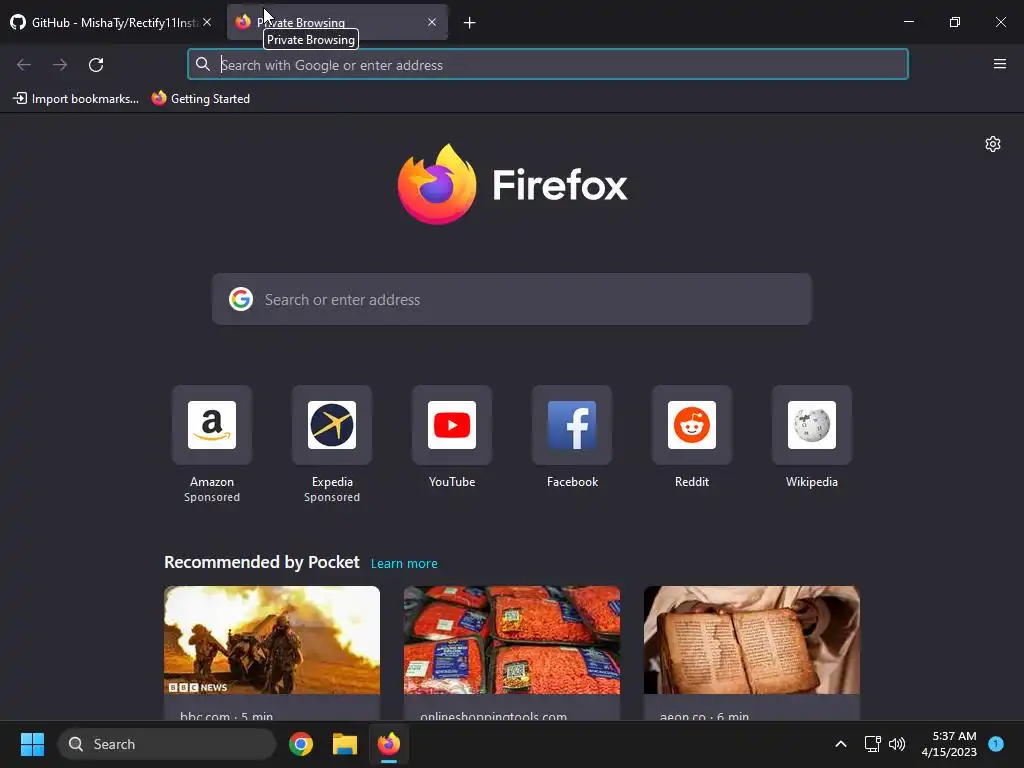This screenshot has width=1024, height=768.
Task: Open the notification badge icon
Action: [x=996, y=743]
